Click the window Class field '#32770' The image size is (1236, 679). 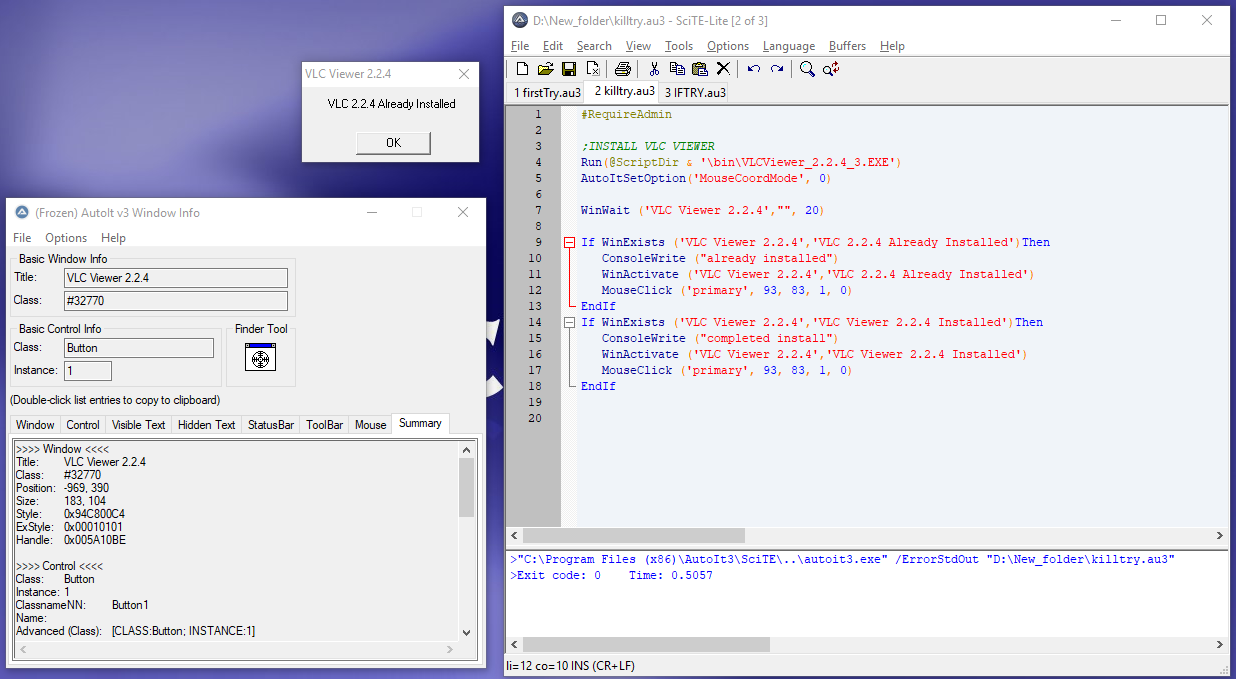[x=176, y=301]
